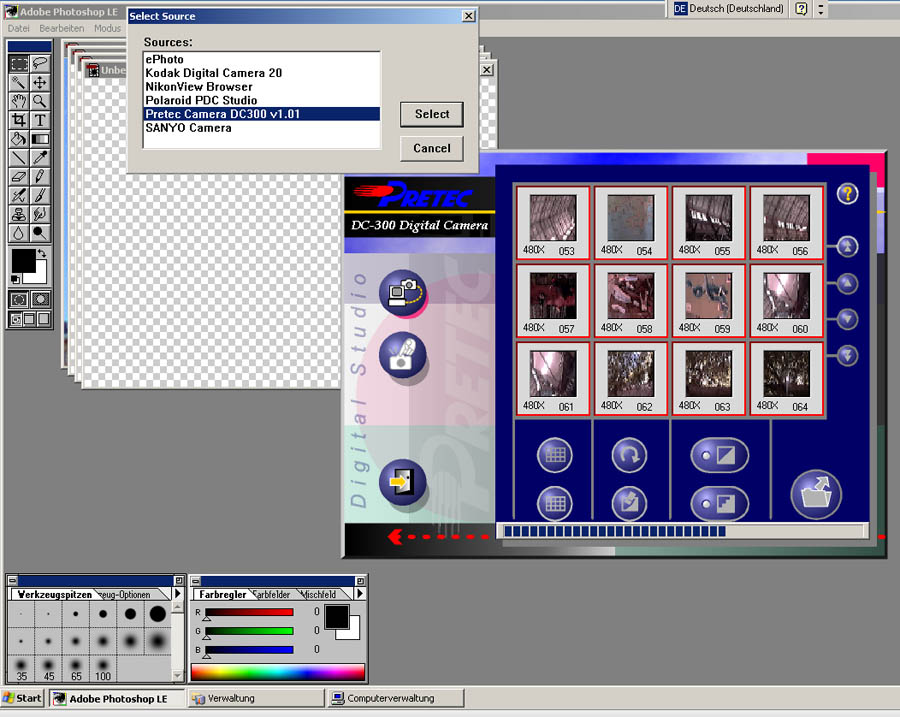
Task: Switch to Werkzeug-Optionen tab
Action: click(125, 595)
